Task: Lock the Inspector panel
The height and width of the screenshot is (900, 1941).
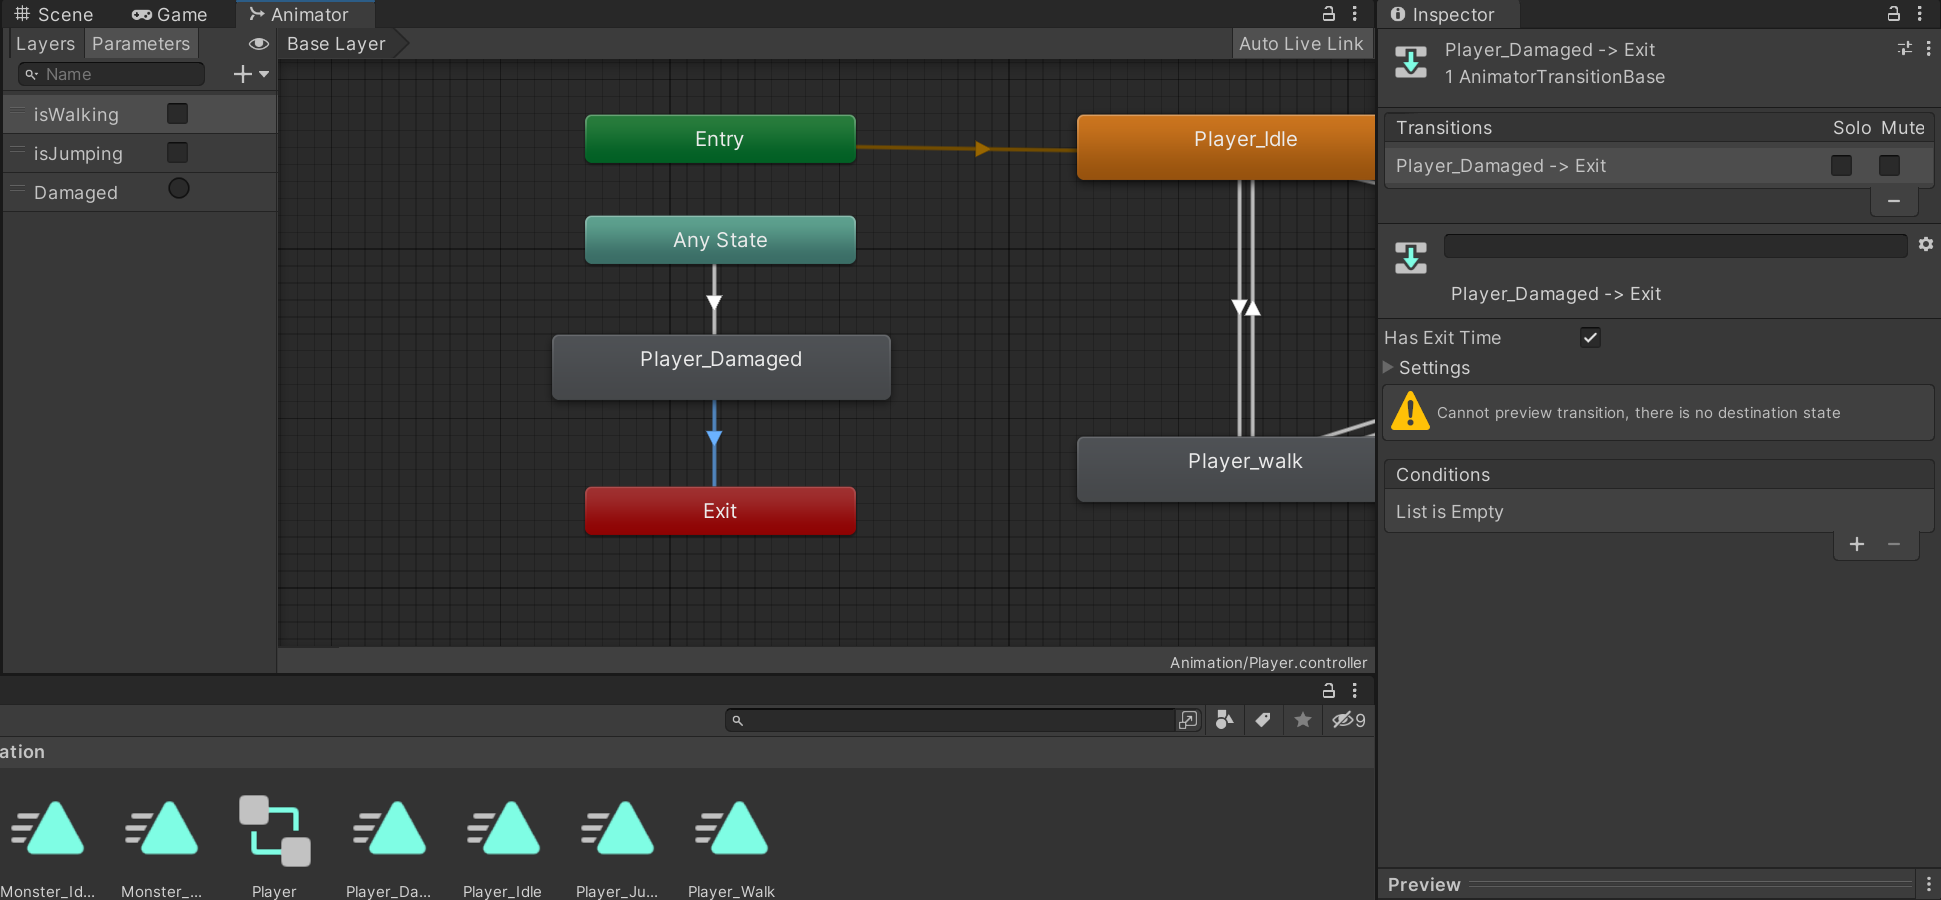Action: (x=1894, y=14)
